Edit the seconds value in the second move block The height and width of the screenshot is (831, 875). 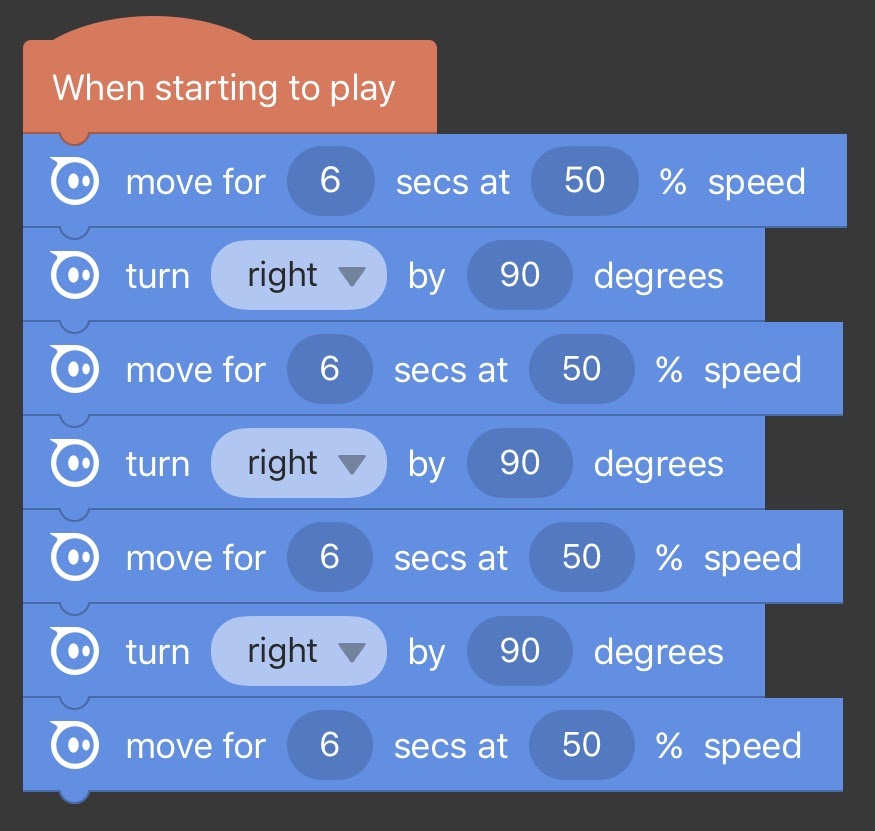(x=330, y=369)
